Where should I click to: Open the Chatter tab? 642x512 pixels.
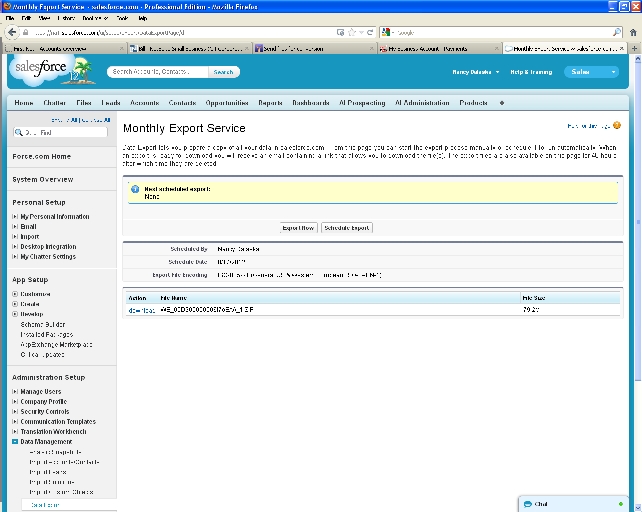pos(54,103)
